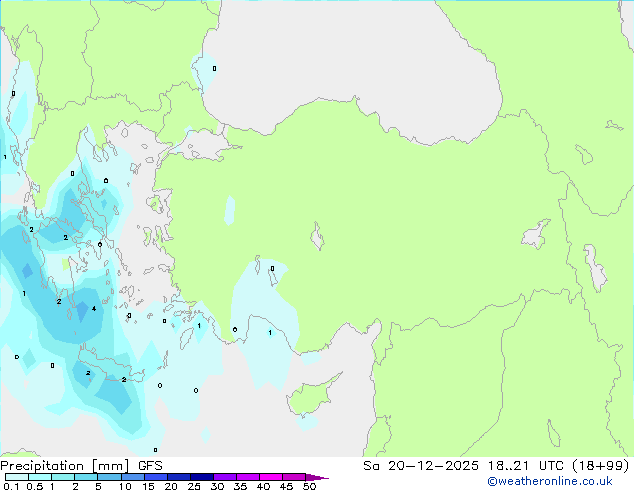Select the 'Precipitation [mm] GFS' title text

(x=81, y=466)
